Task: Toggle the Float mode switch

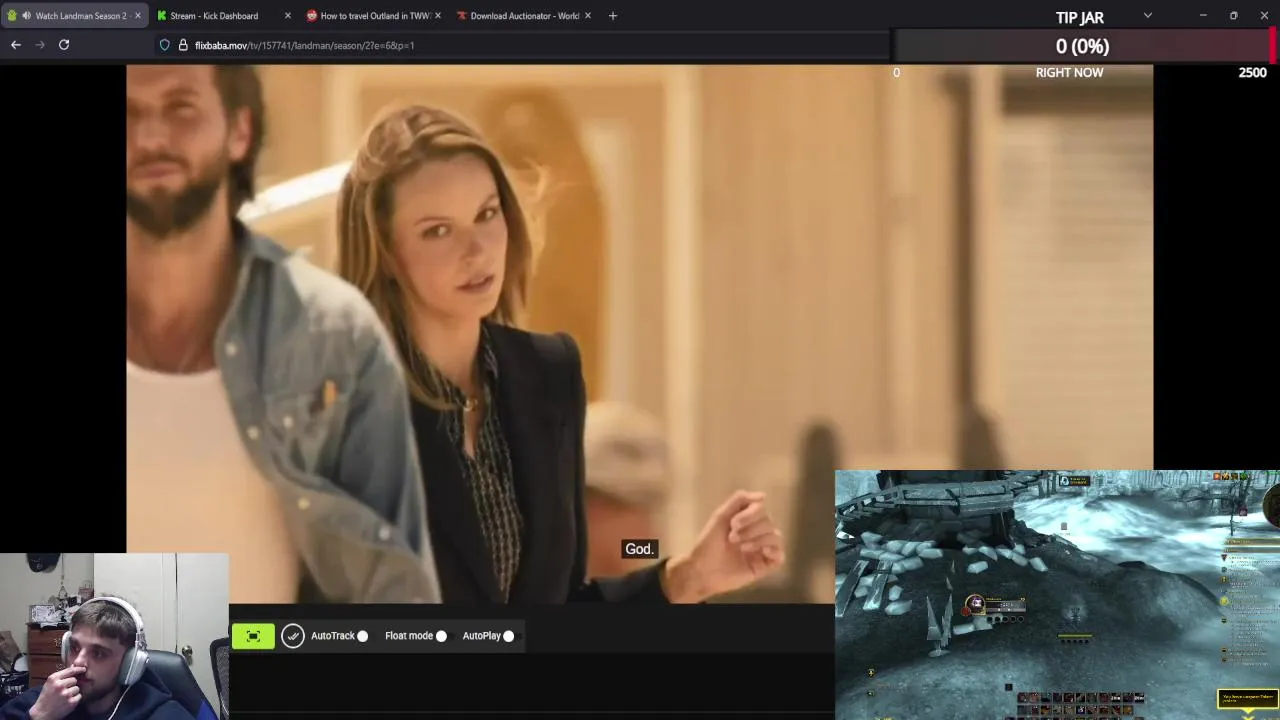Action: [x=441, y=636]
